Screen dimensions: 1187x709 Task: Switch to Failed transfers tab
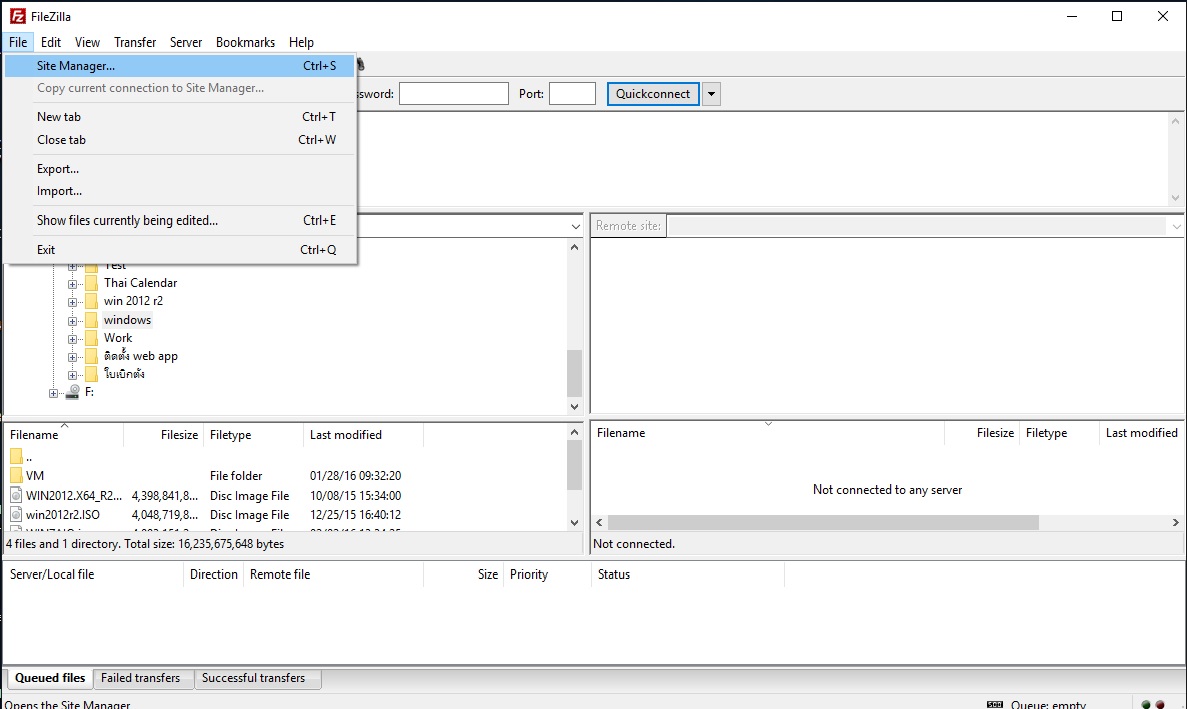click(x=141, y=678)
